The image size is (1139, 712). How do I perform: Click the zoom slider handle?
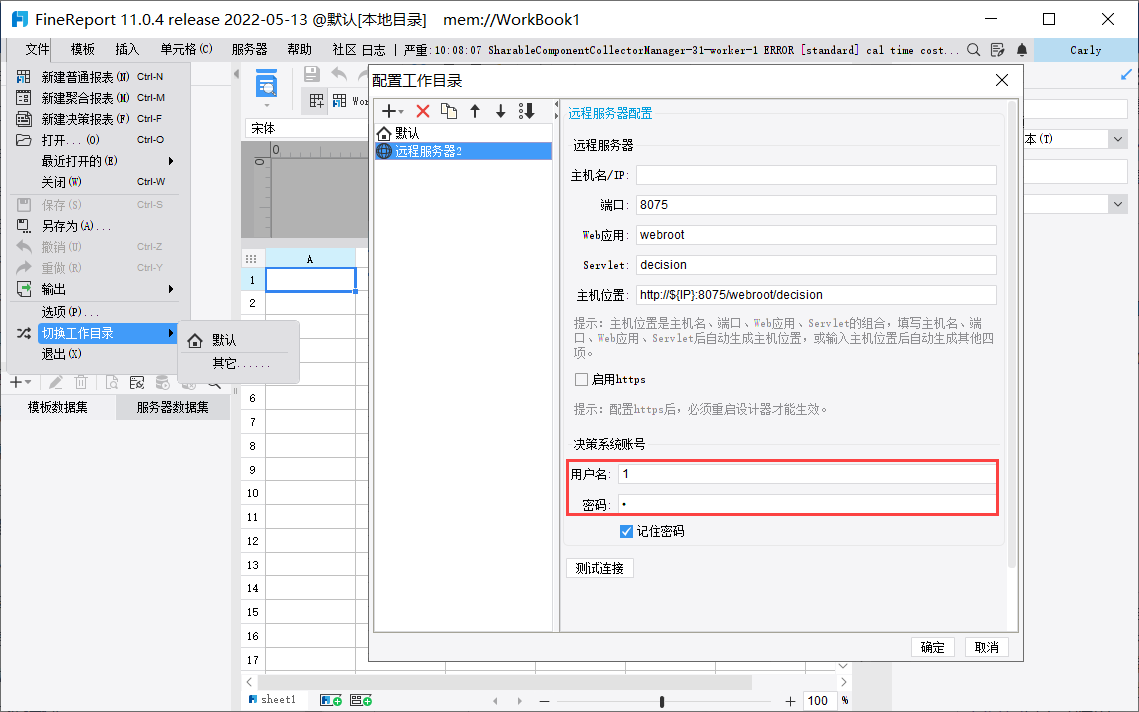click(662, 701)
